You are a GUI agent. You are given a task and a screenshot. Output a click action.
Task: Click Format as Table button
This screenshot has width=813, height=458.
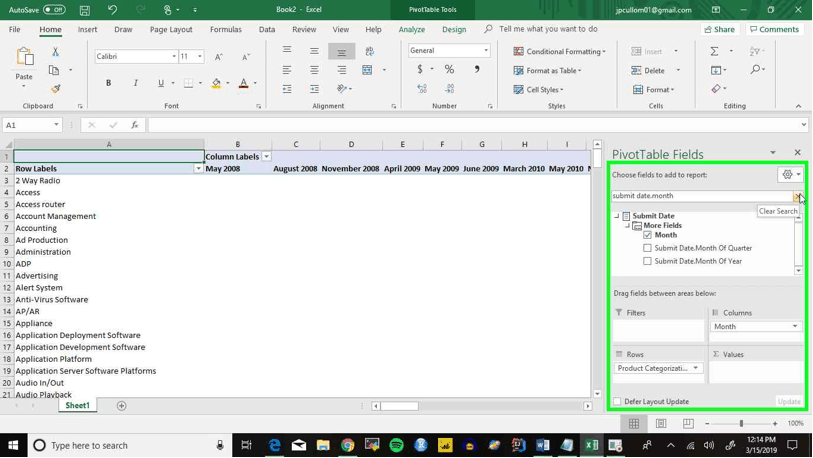coord(548,71)
